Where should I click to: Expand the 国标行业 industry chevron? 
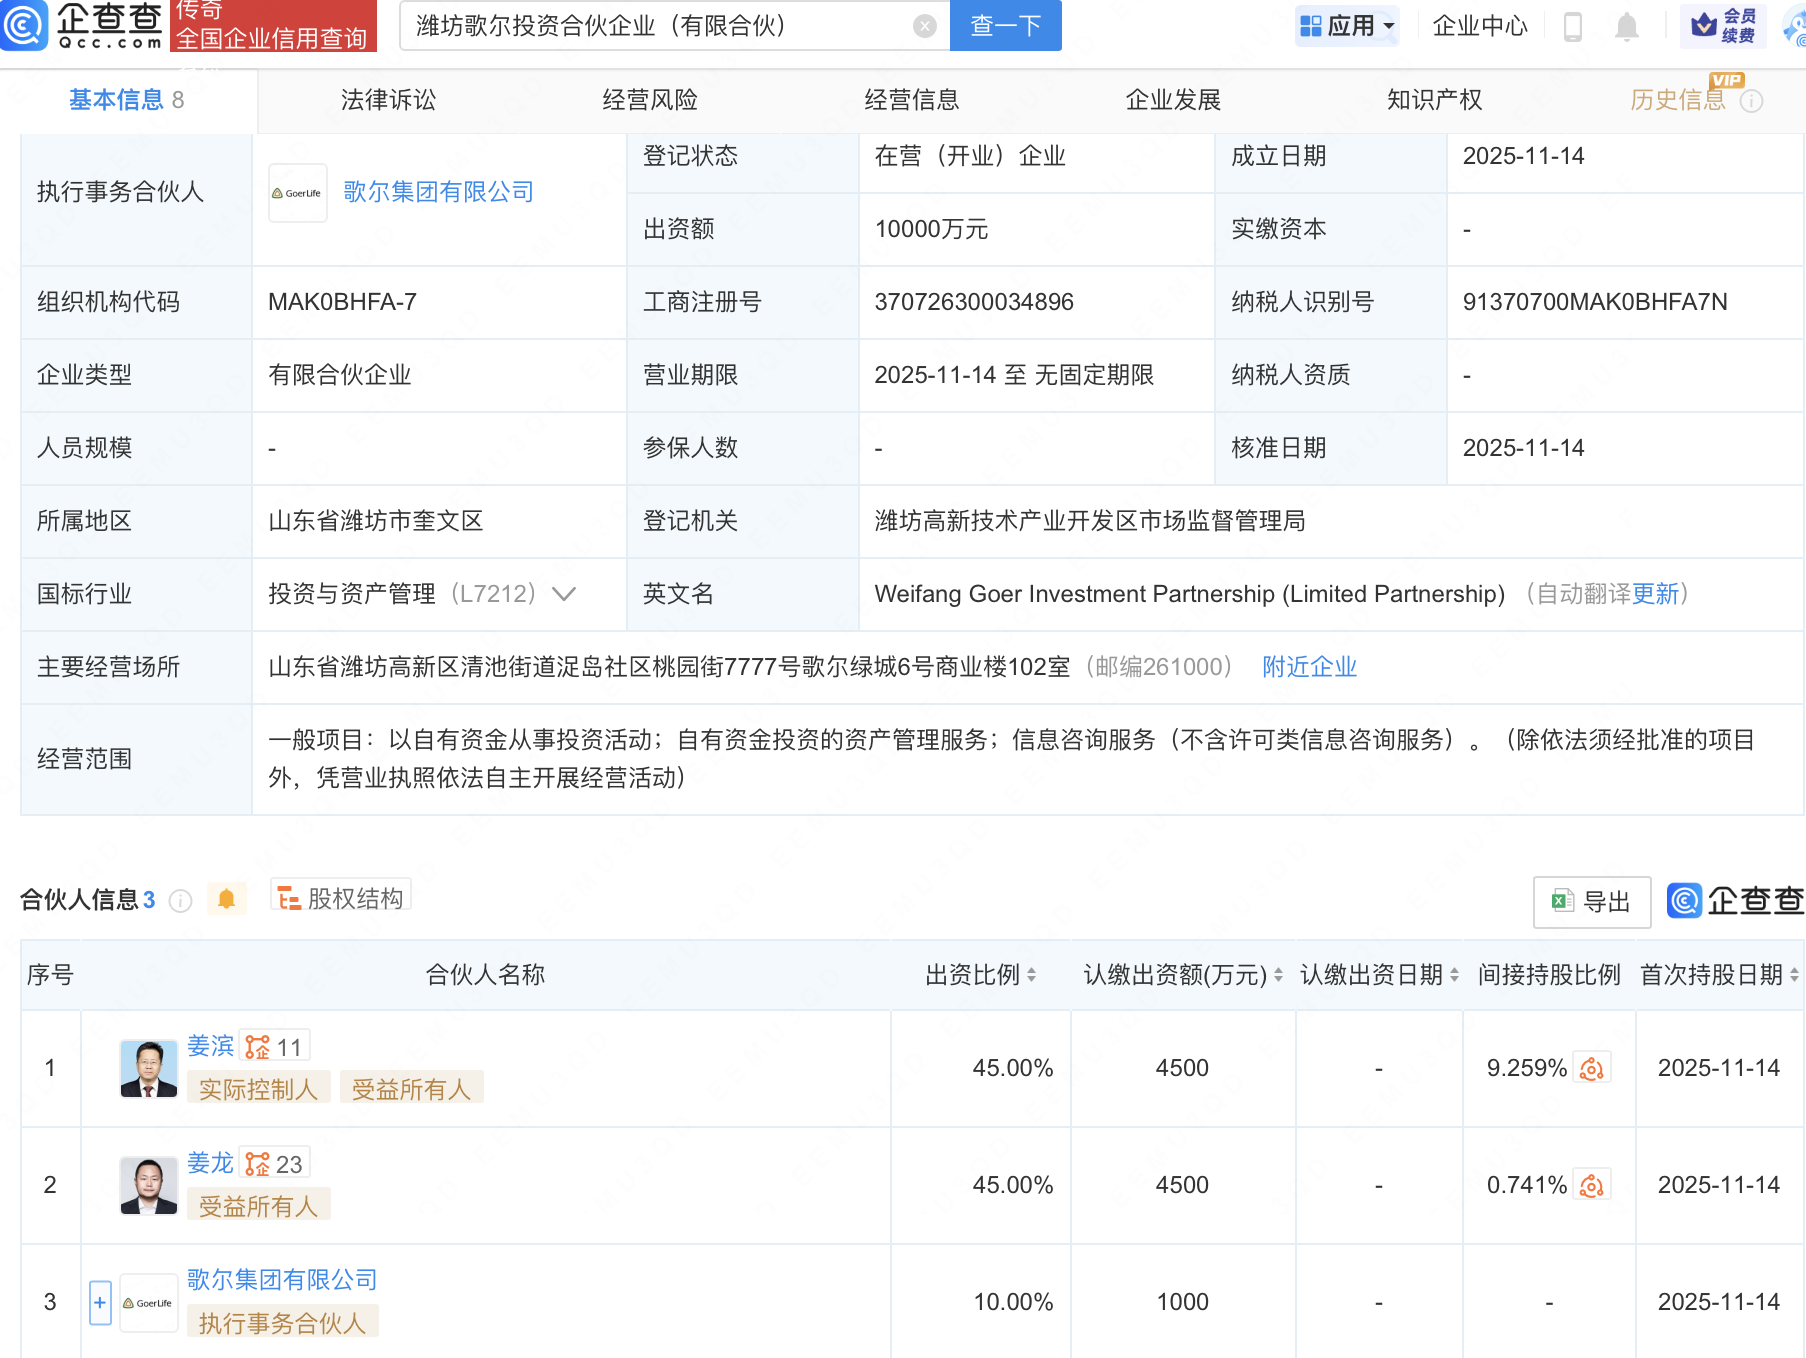click(564, 594)
